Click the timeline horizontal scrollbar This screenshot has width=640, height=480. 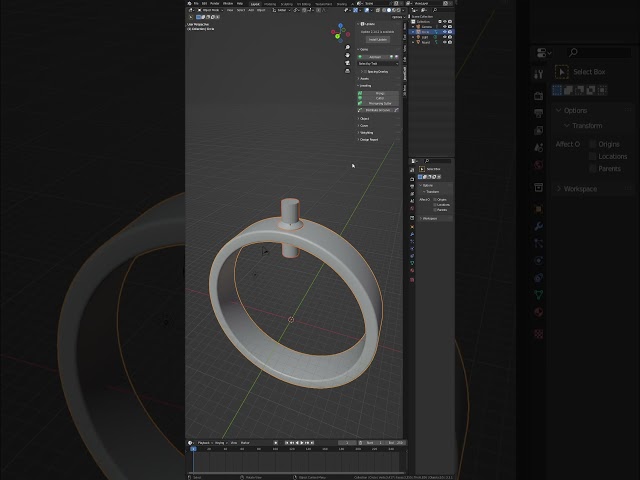coord(297,472)
